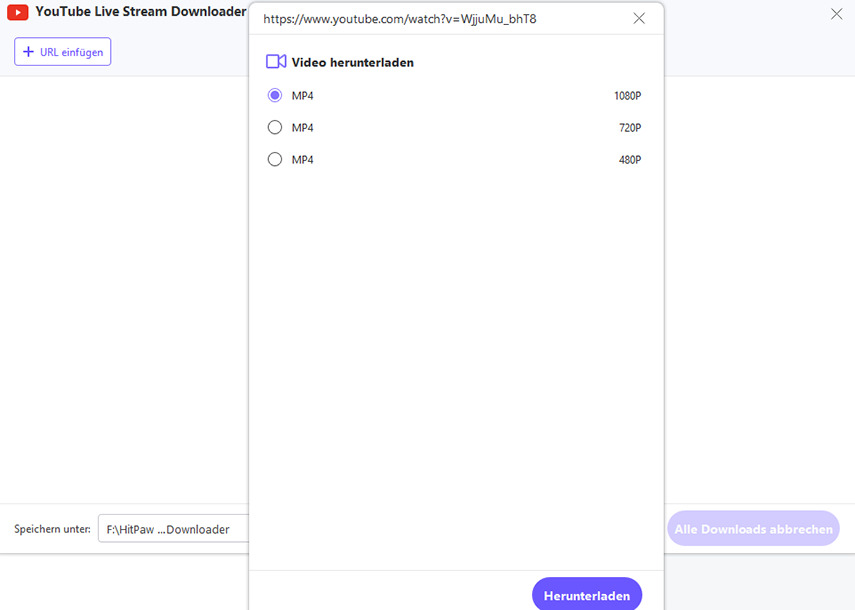Click the camera icon beside Video herunterladen
The height and width of the screenshot is (610, 855).
coord(276,62)
